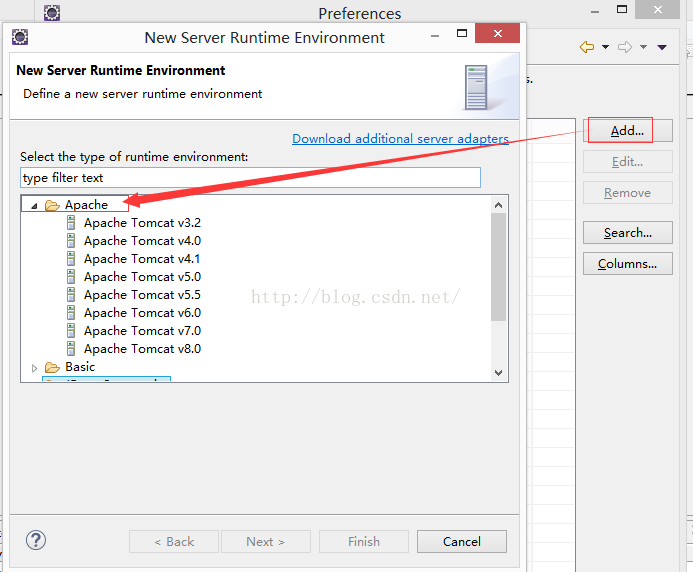
Task: Click the runtime list scrollbar thumb
Action: pyautogui.click(x=499, y=267)
